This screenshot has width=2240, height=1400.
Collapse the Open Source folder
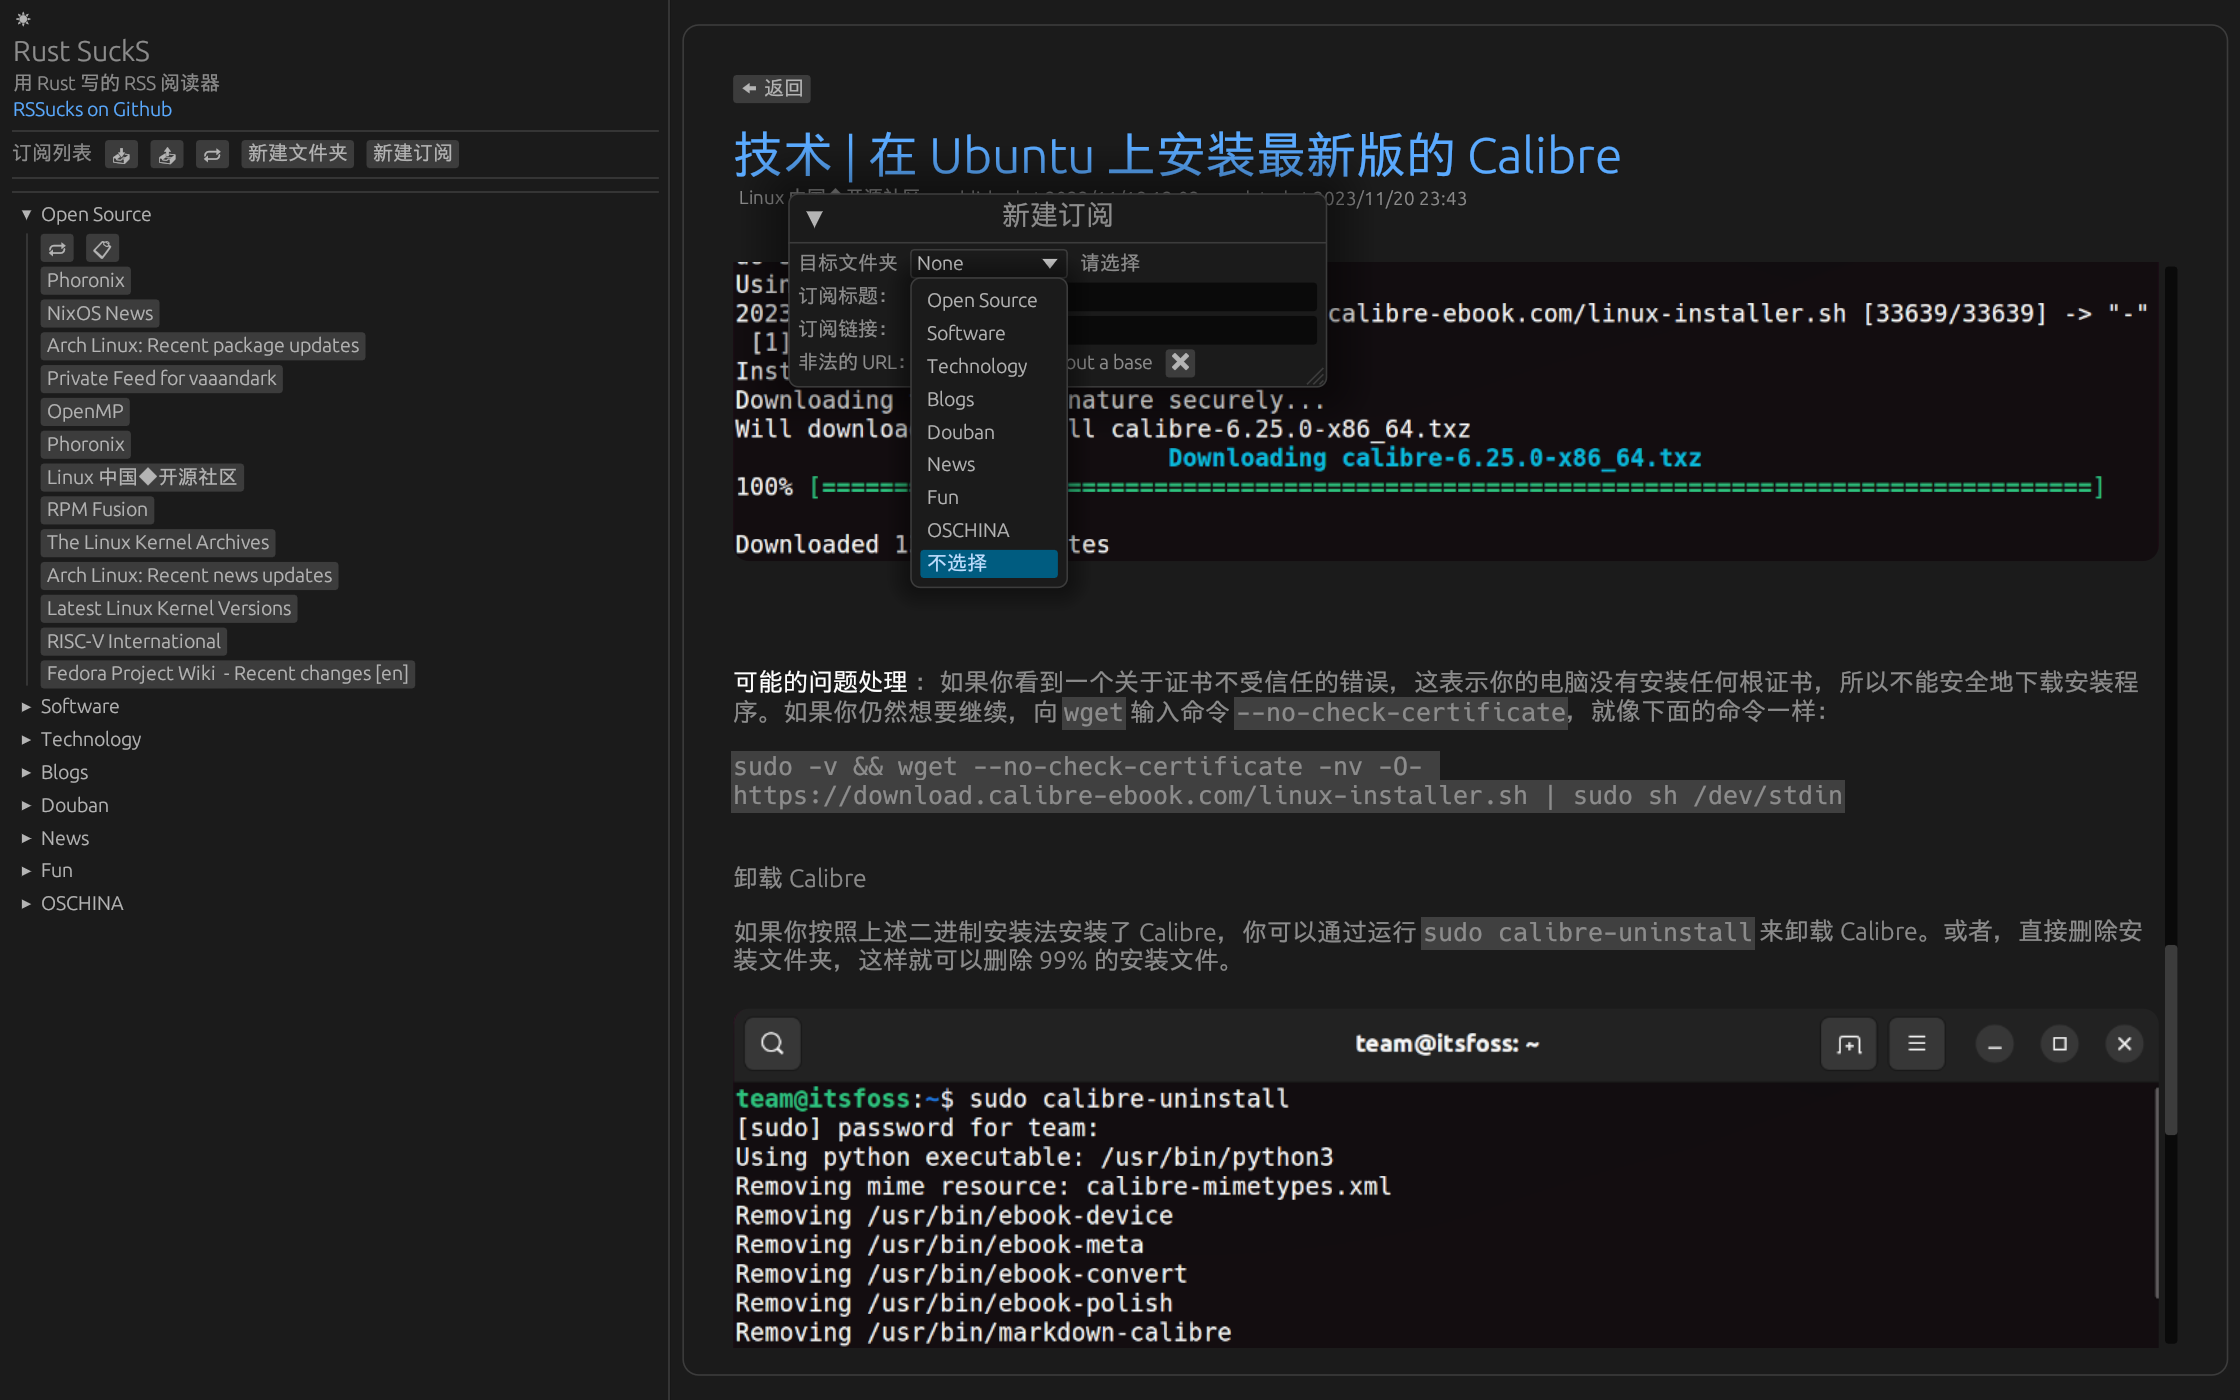tap(27, 214)
